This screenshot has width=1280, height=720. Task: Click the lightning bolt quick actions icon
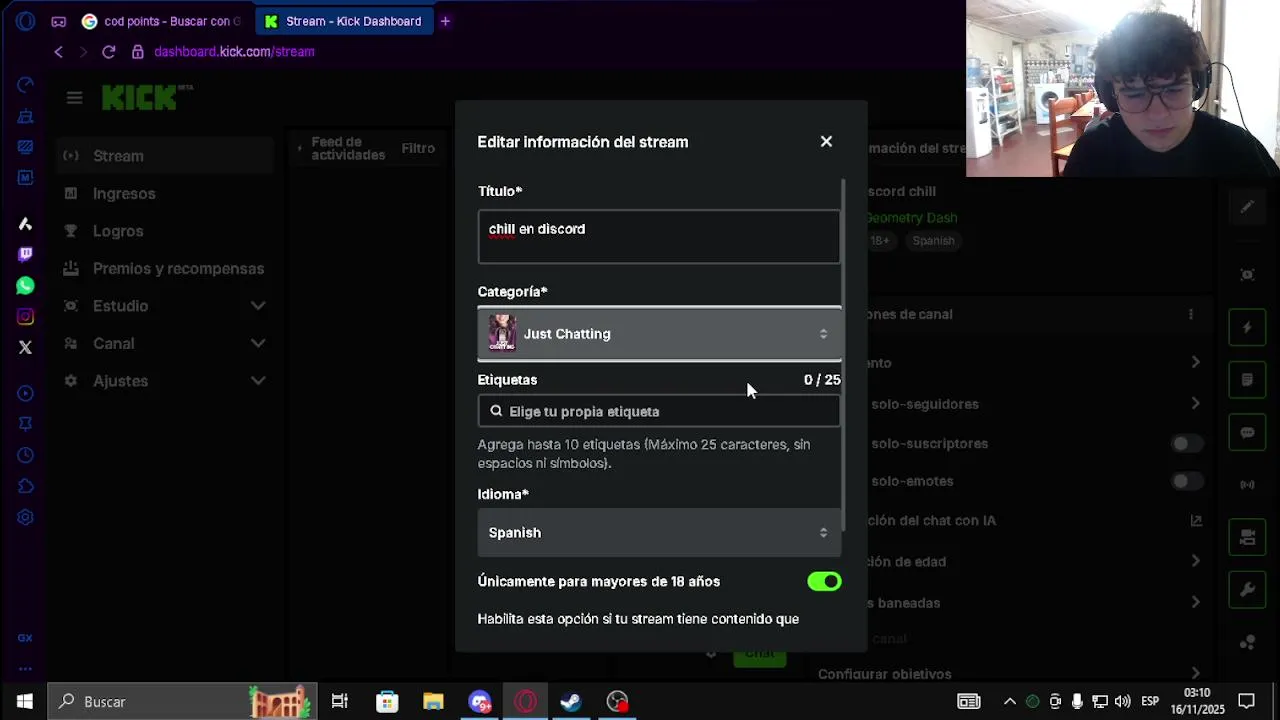click(1247, 327)
